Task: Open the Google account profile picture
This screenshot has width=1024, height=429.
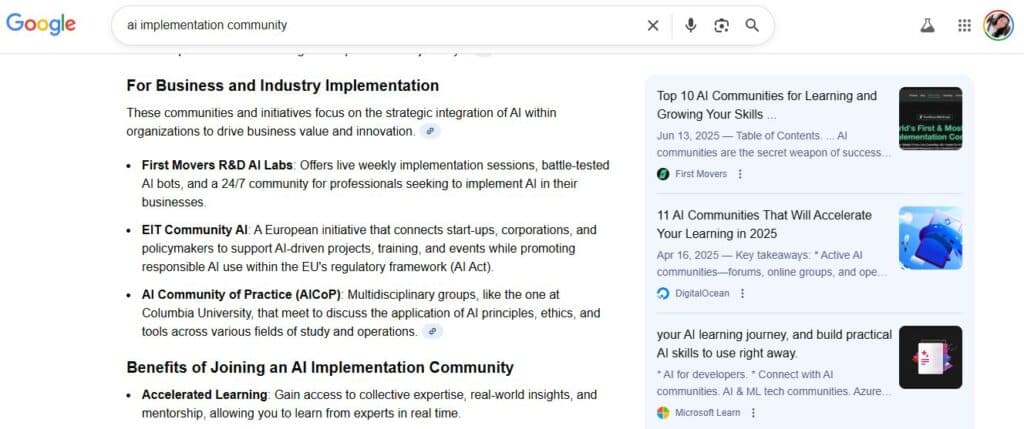Action: pyautogui.click(x=998, y=25)
